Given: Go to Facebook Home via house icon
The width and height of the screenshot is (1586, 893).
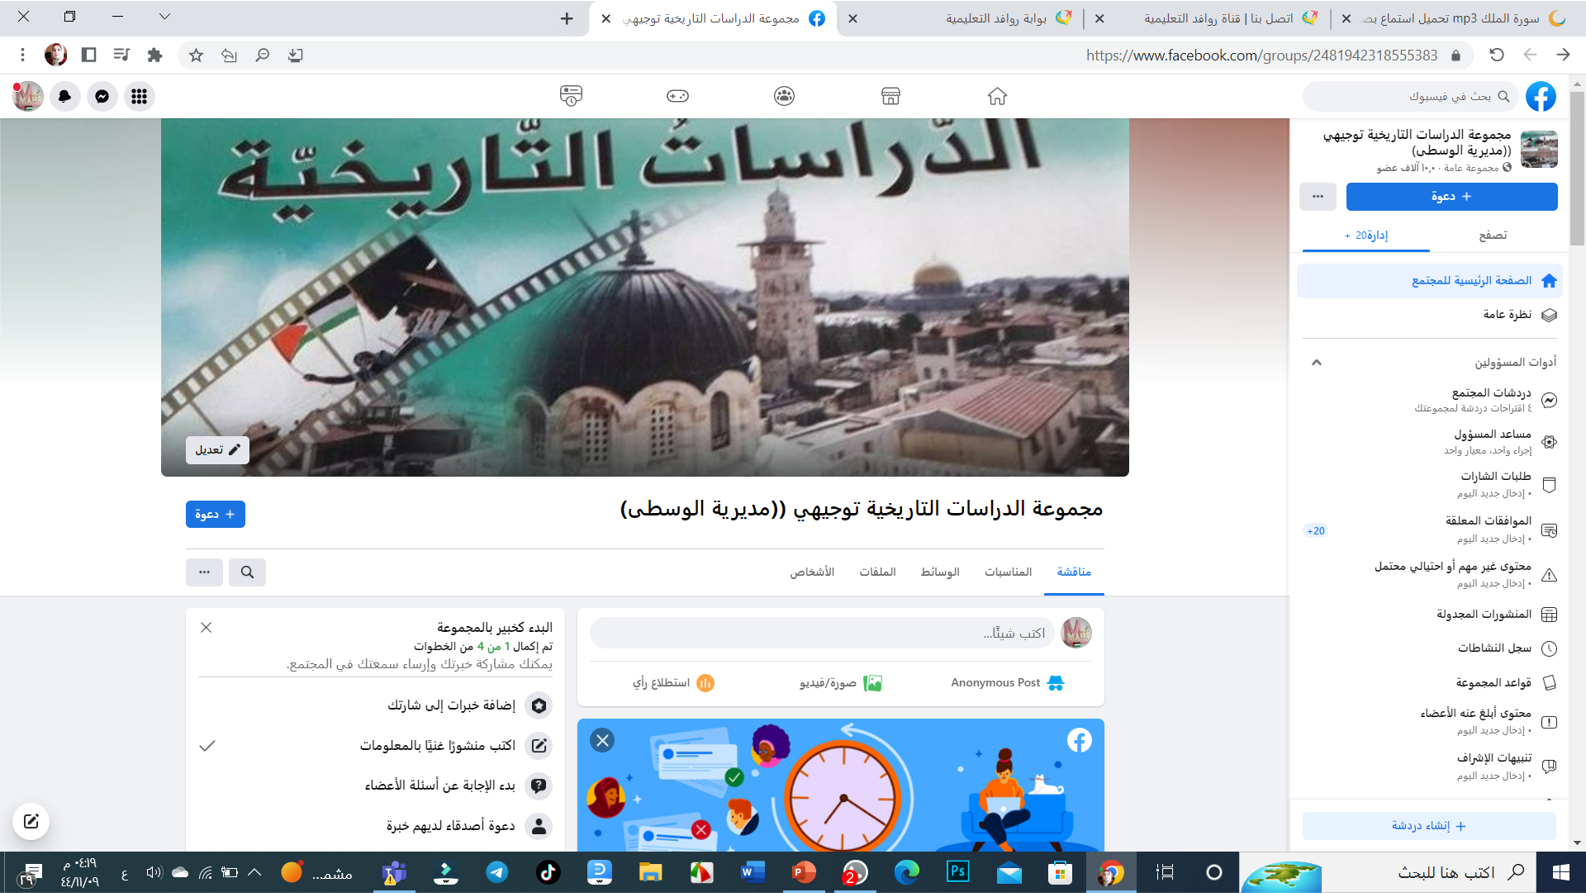Looking at the screenshot, I should point(997,96).
